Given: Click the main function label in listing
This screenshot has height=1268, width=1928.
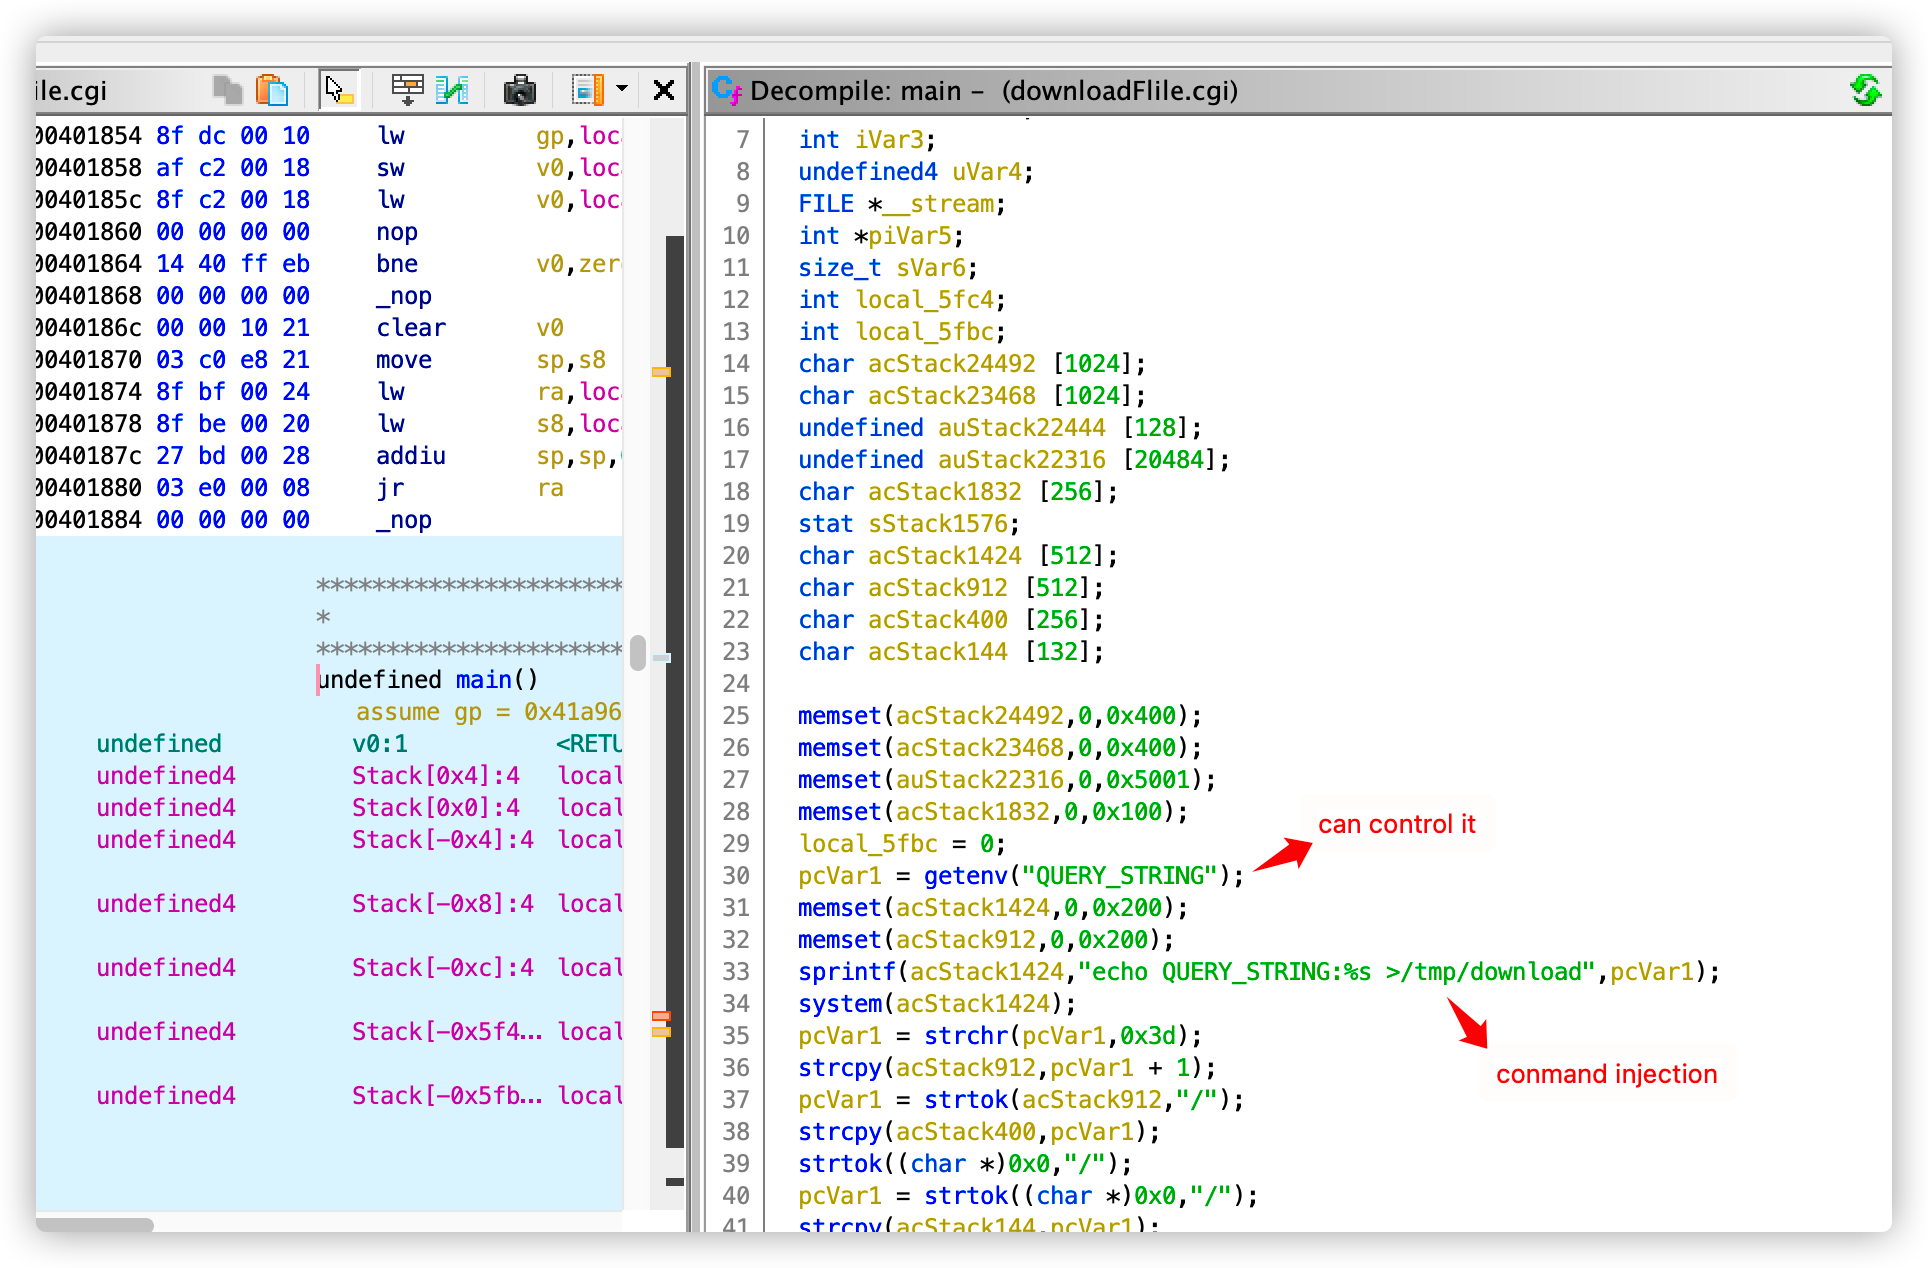Looking at the screenshot, I should (x=484, y=680).
